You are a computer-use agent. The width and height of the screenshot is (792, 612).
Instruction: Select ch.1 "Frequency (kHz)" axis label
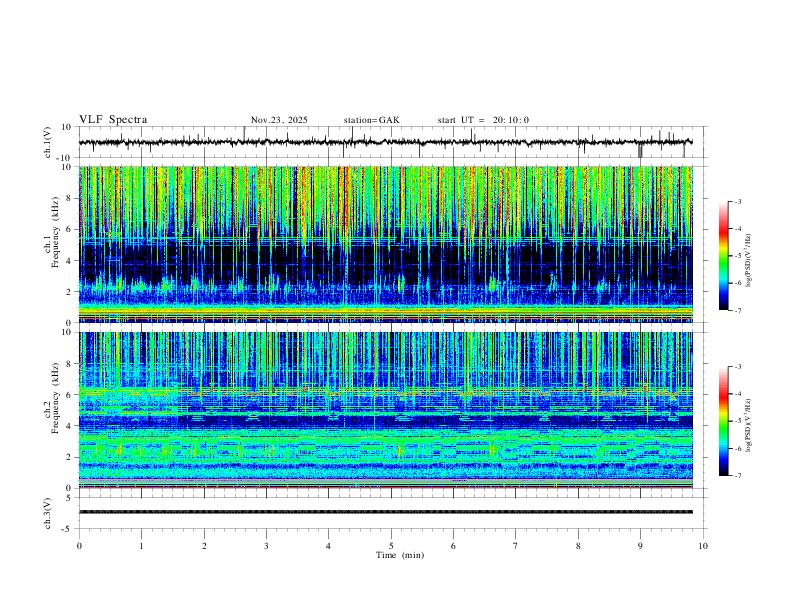[x=55, y=232]
